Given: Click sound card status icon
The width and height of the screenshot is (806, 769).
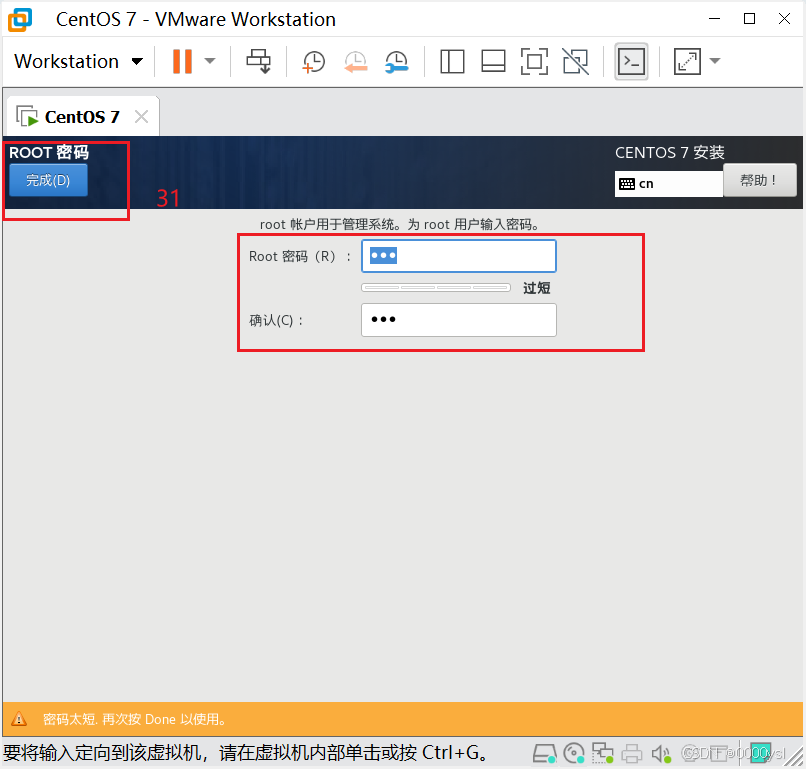Looking at the screenshot, I should click(x=661, y=754).
